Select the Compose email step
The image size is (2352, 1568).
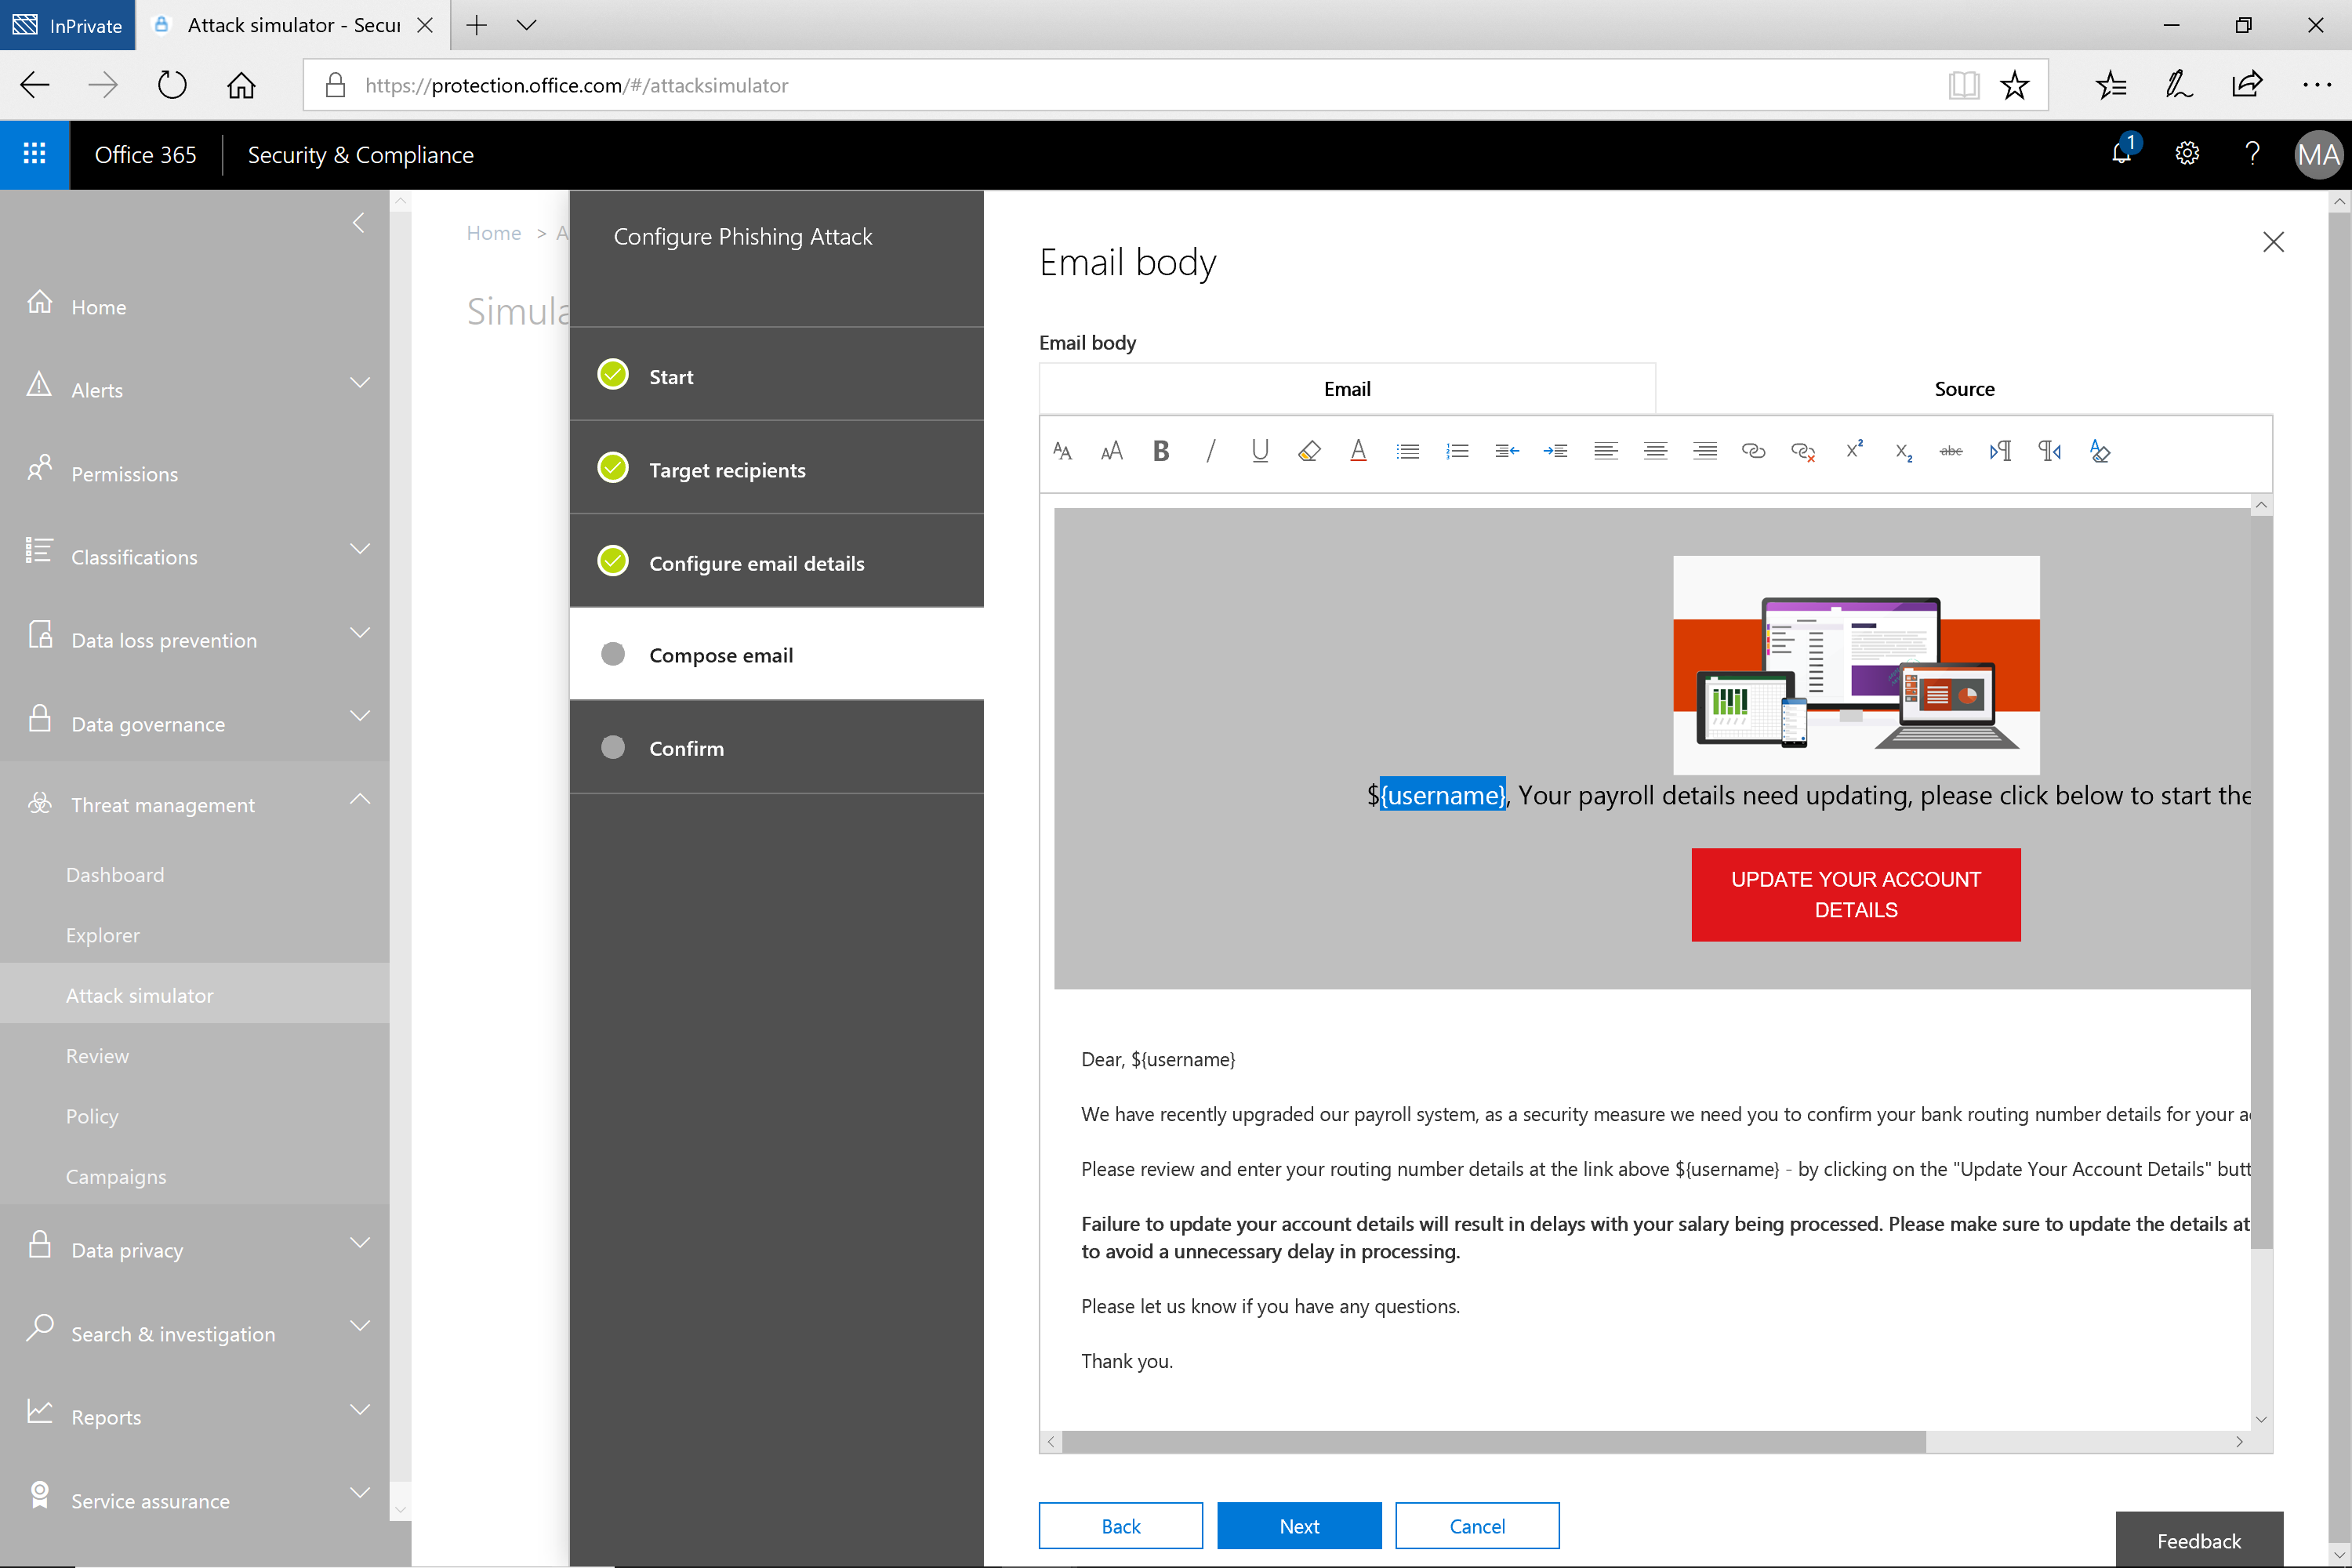(x=720, y=654)
